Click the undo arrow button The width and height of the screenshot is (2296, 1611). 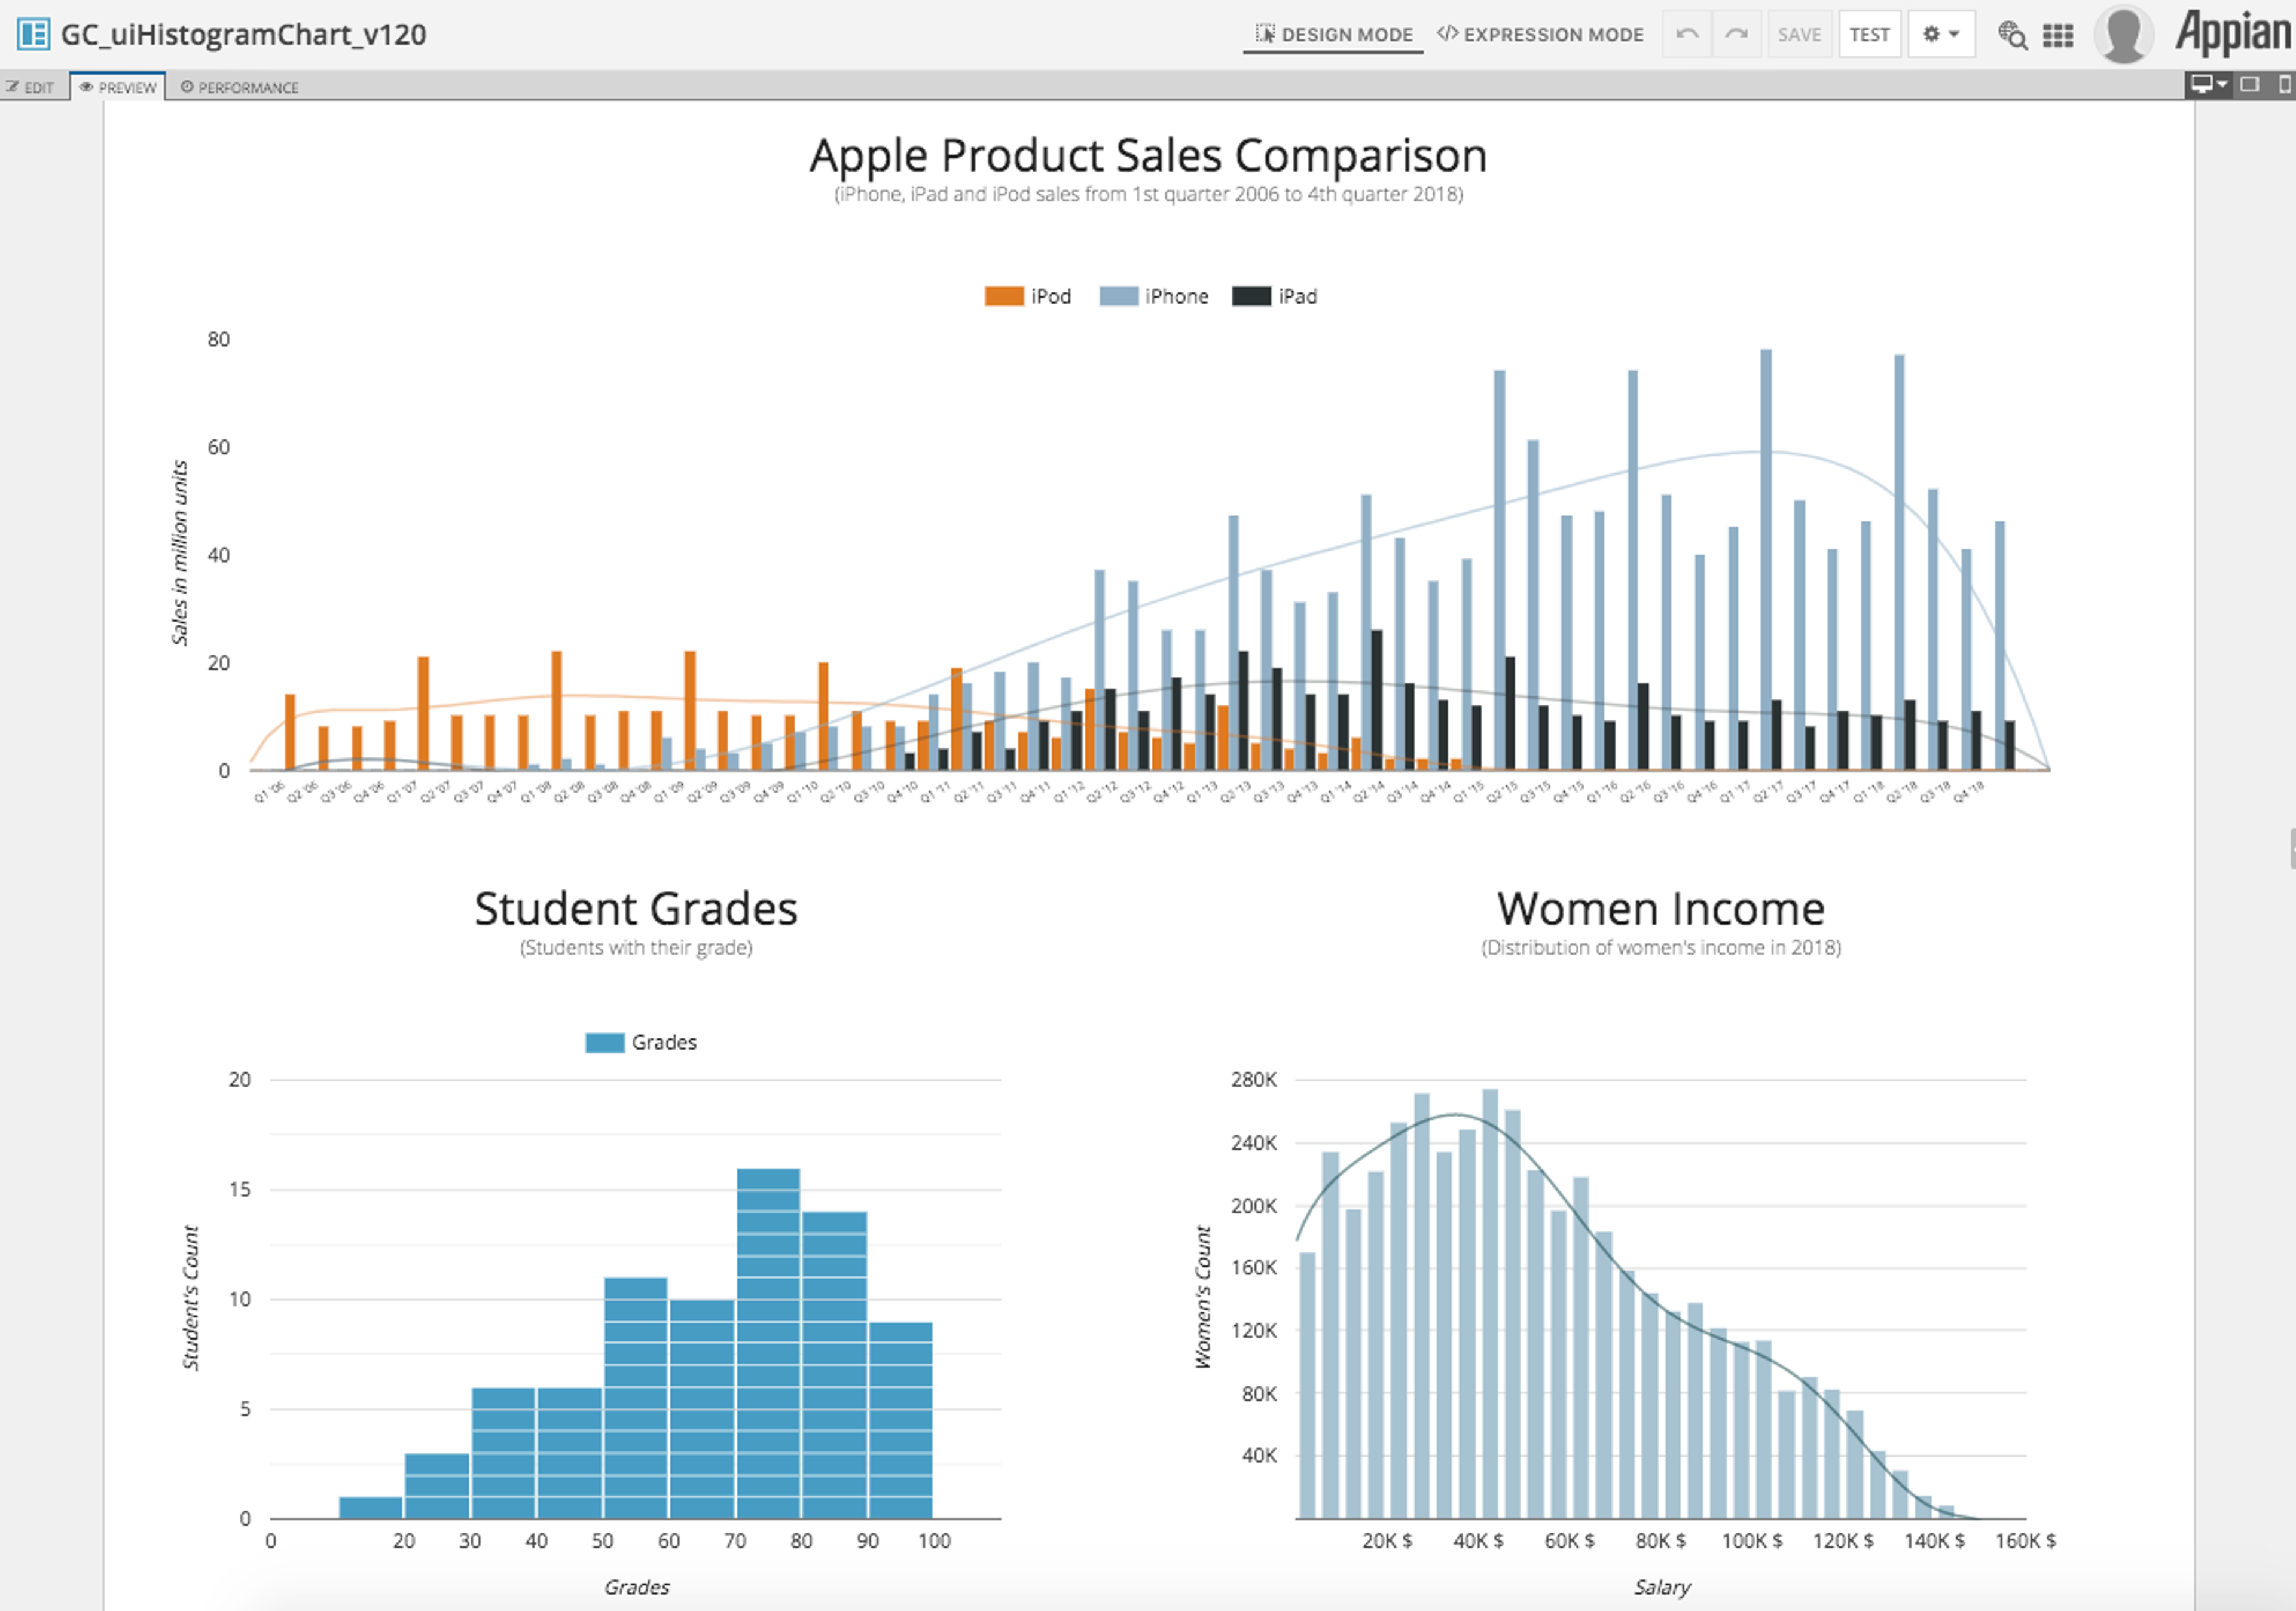coord(1687,35)
